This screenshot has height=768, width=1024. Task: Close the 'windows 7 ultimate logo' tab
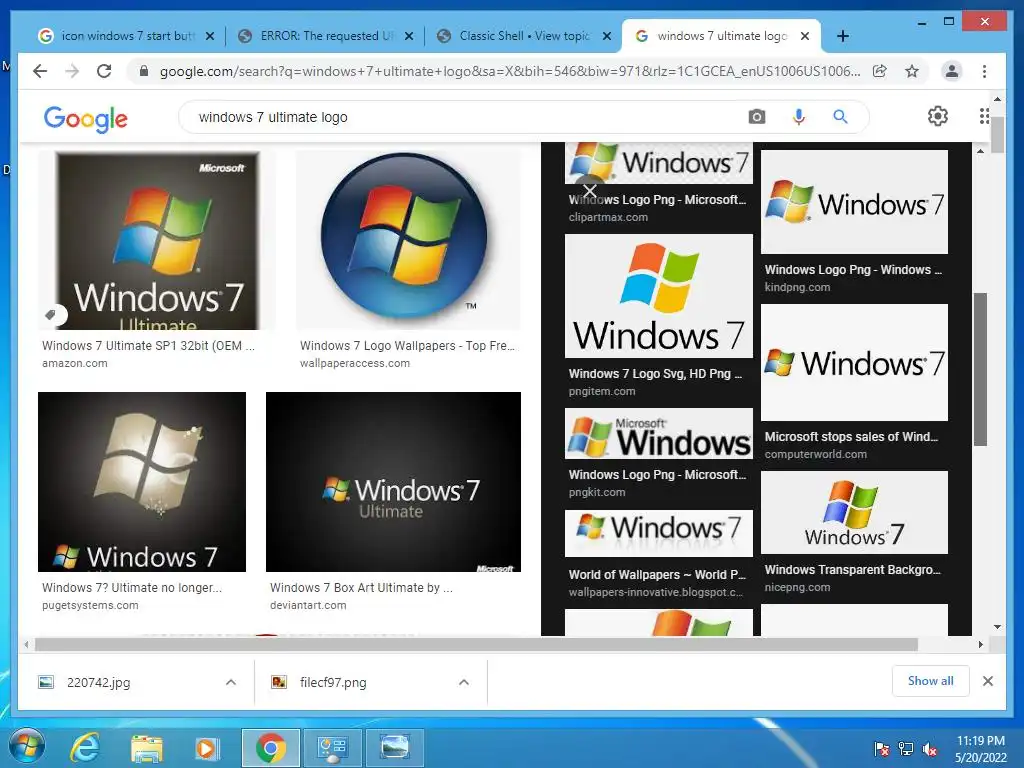coord(805,36)
